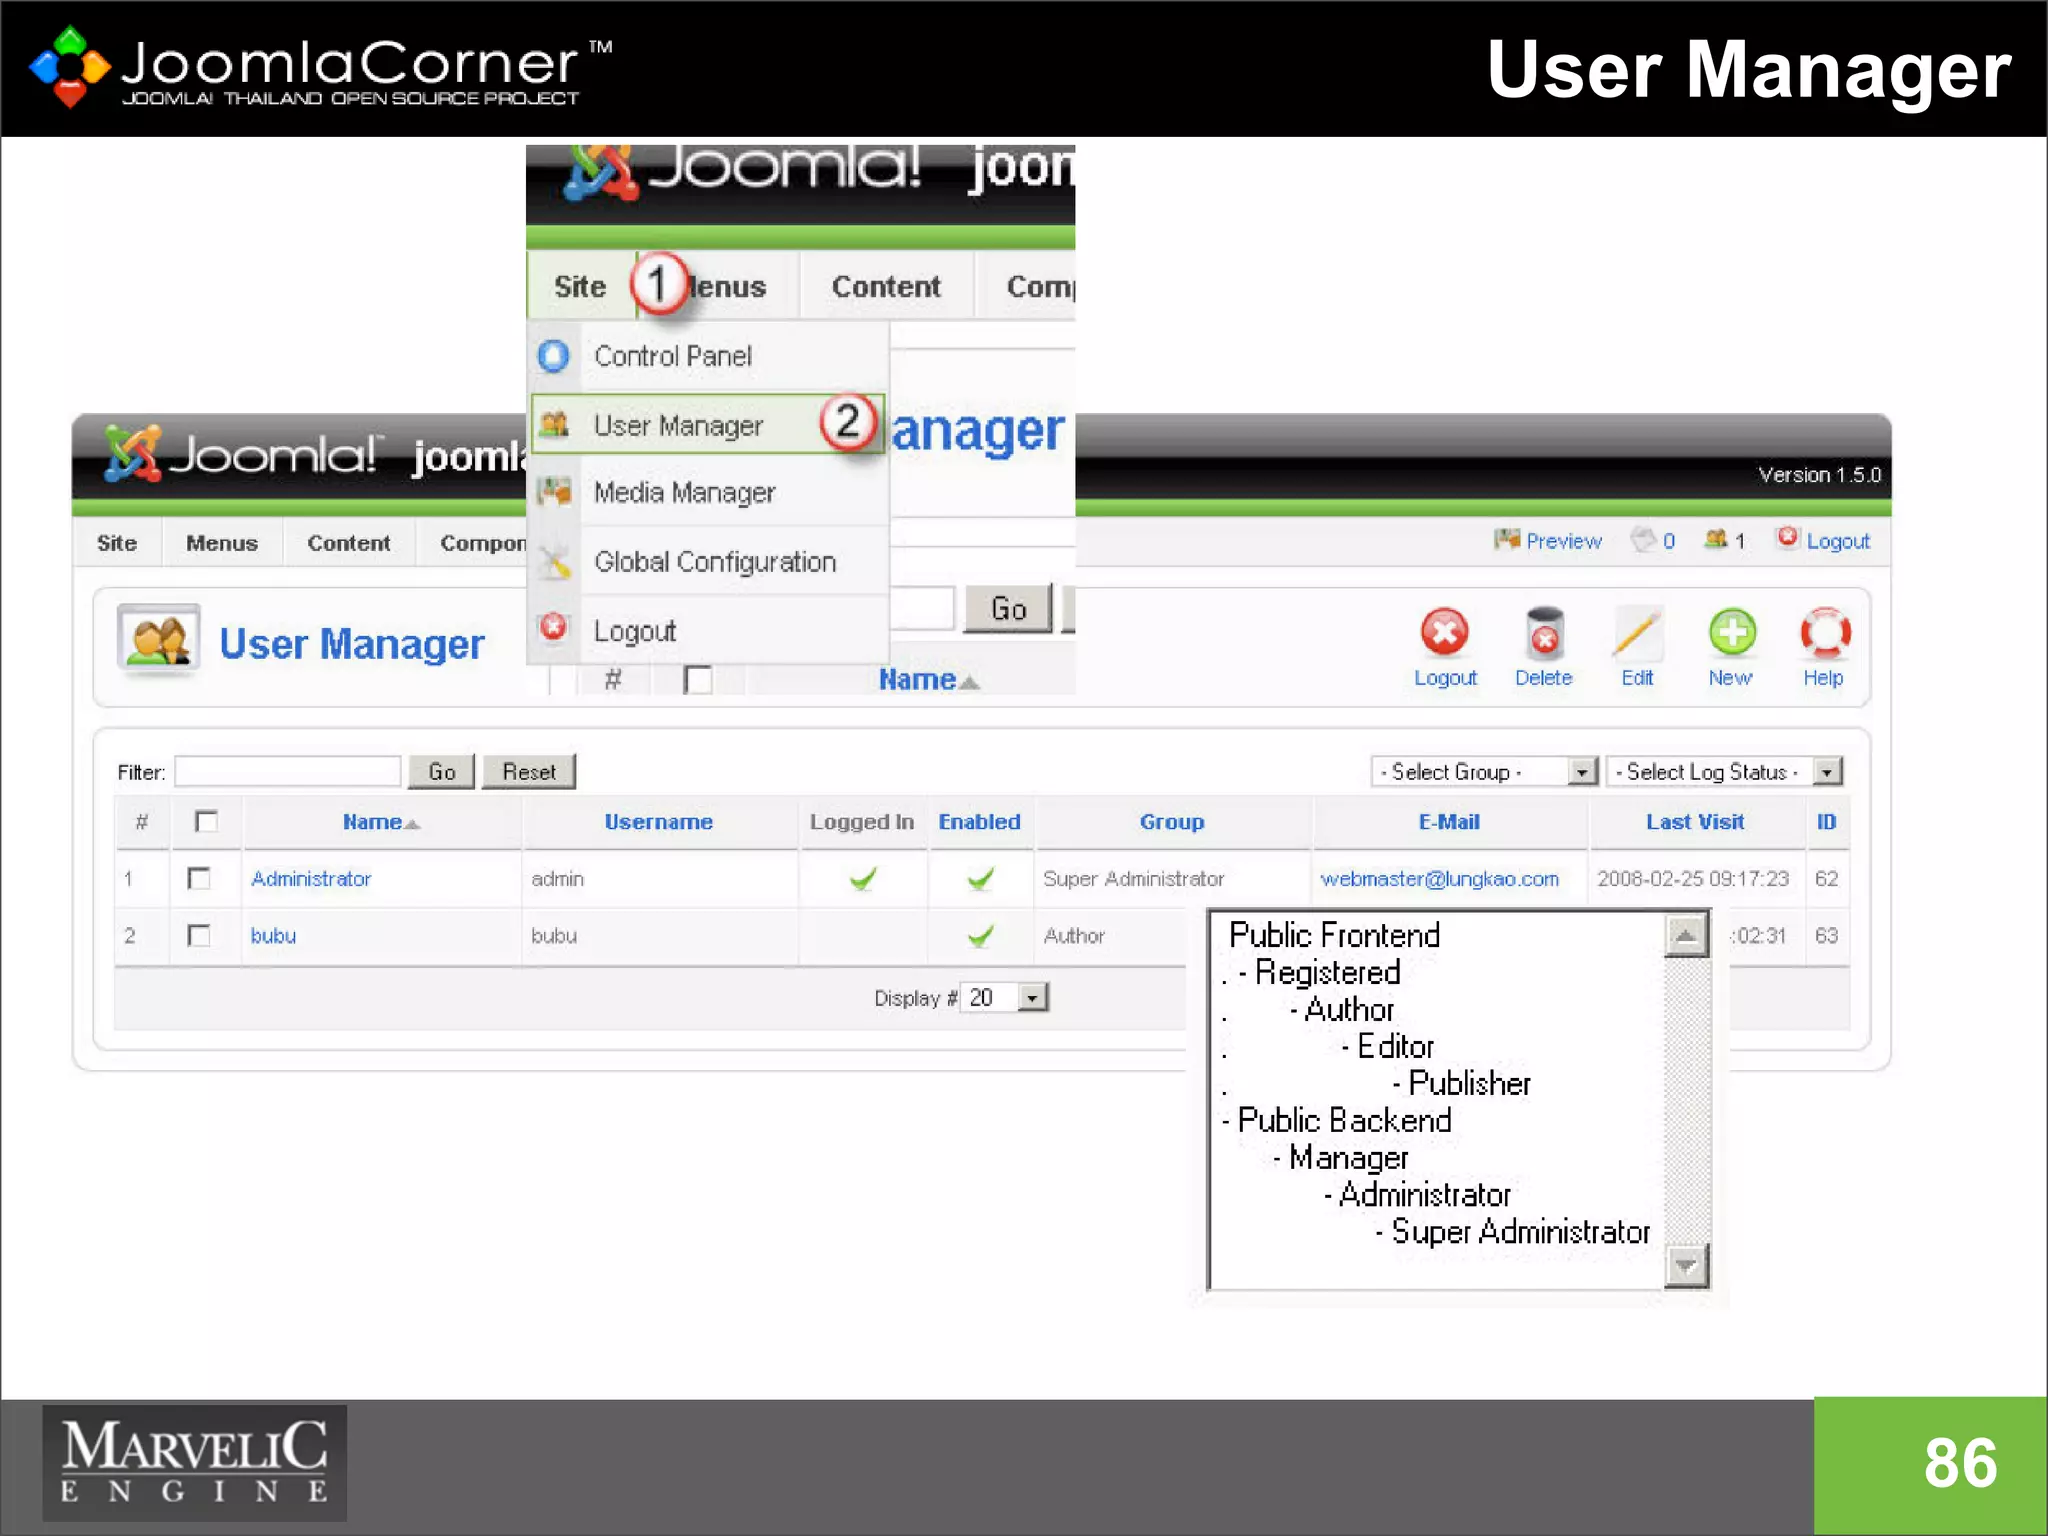Viewport: 2048px width, 1536px height.
Task: Check the Administrator row checkbox
Action: [x=199, y=879]
